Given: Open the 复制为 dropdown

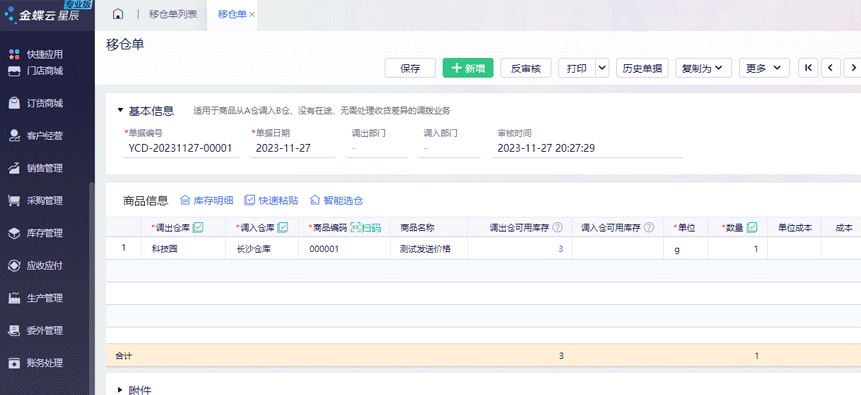Looking at the screenshot, I should [703, 68].
